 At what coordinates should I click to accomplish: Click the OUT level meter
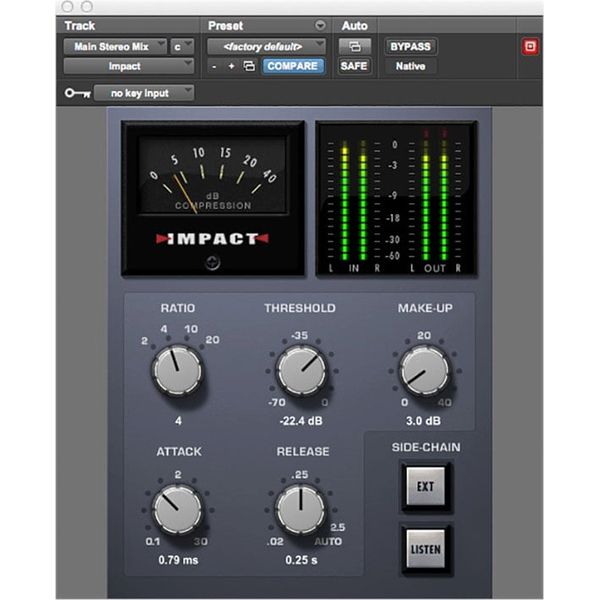coord(434,203)
